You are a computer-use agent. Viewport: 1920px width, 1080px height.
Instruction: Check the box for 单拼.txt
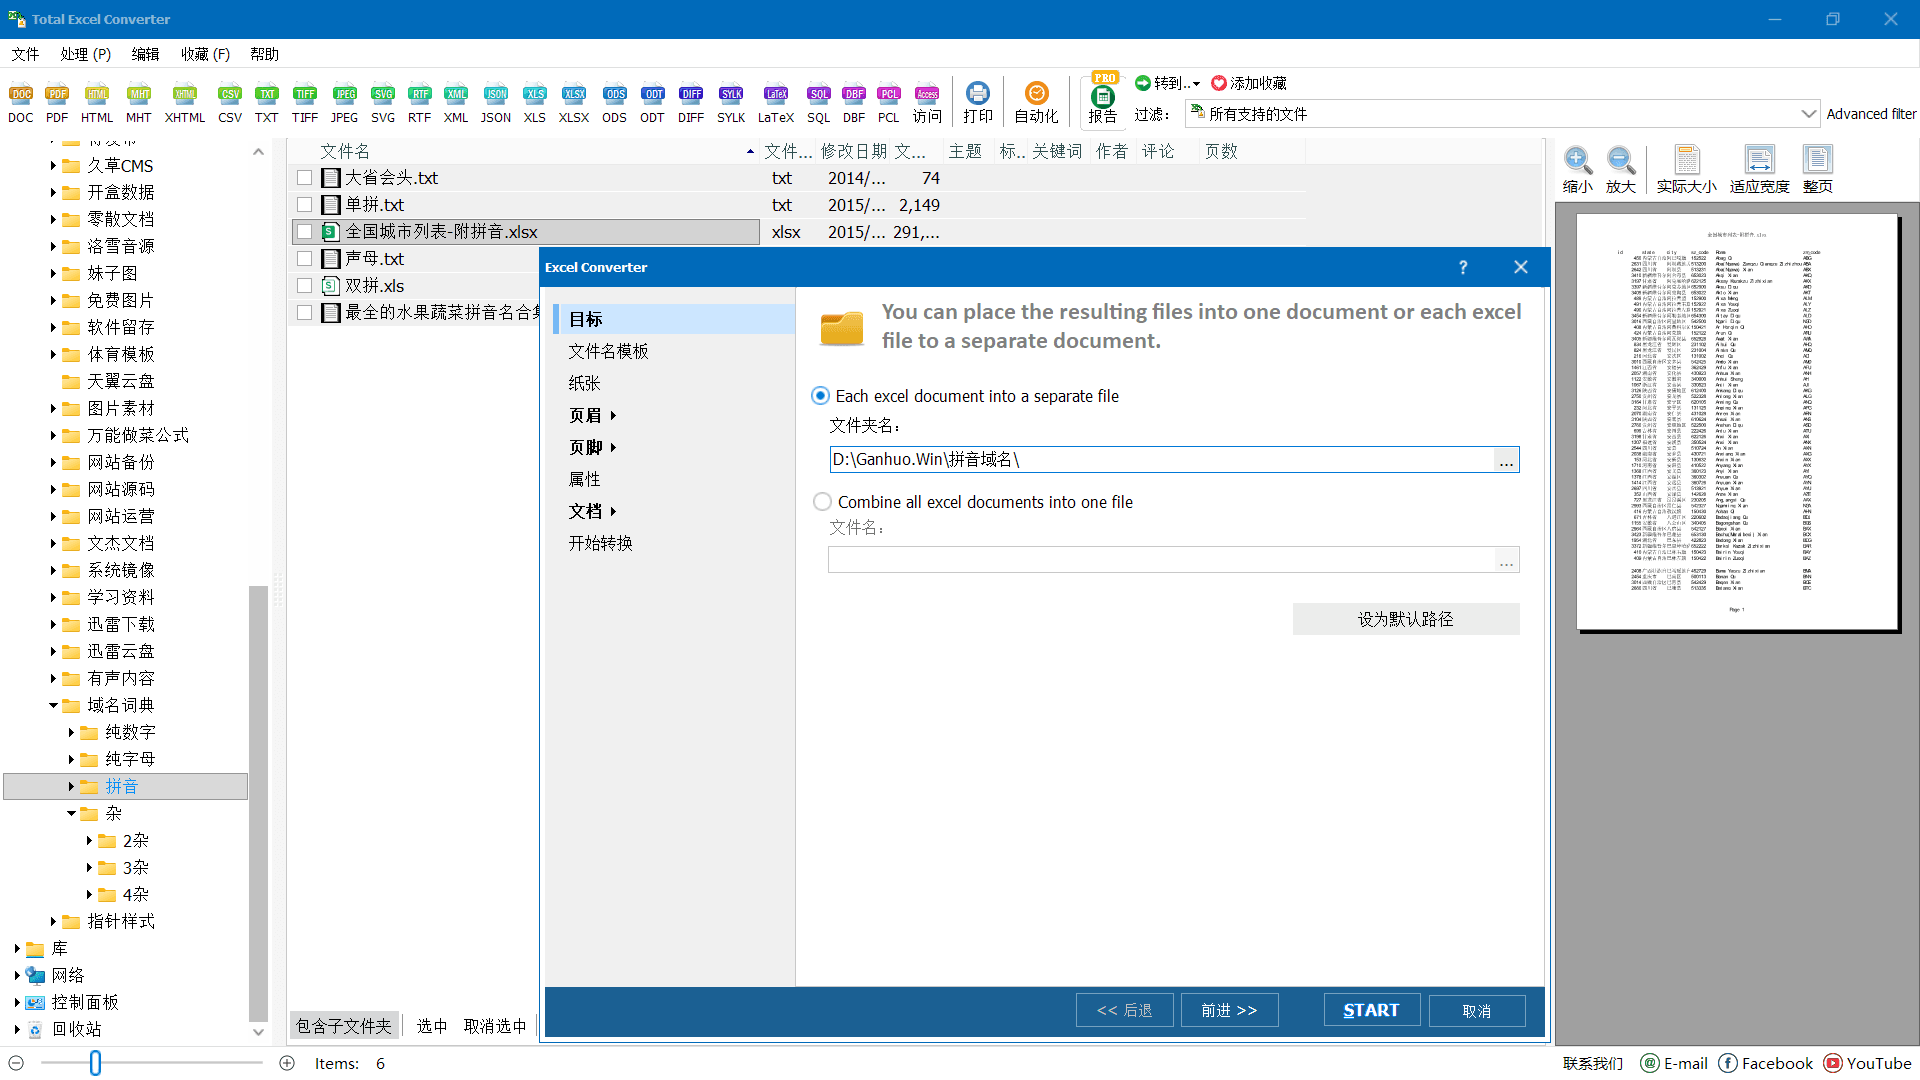coord(304,205)
